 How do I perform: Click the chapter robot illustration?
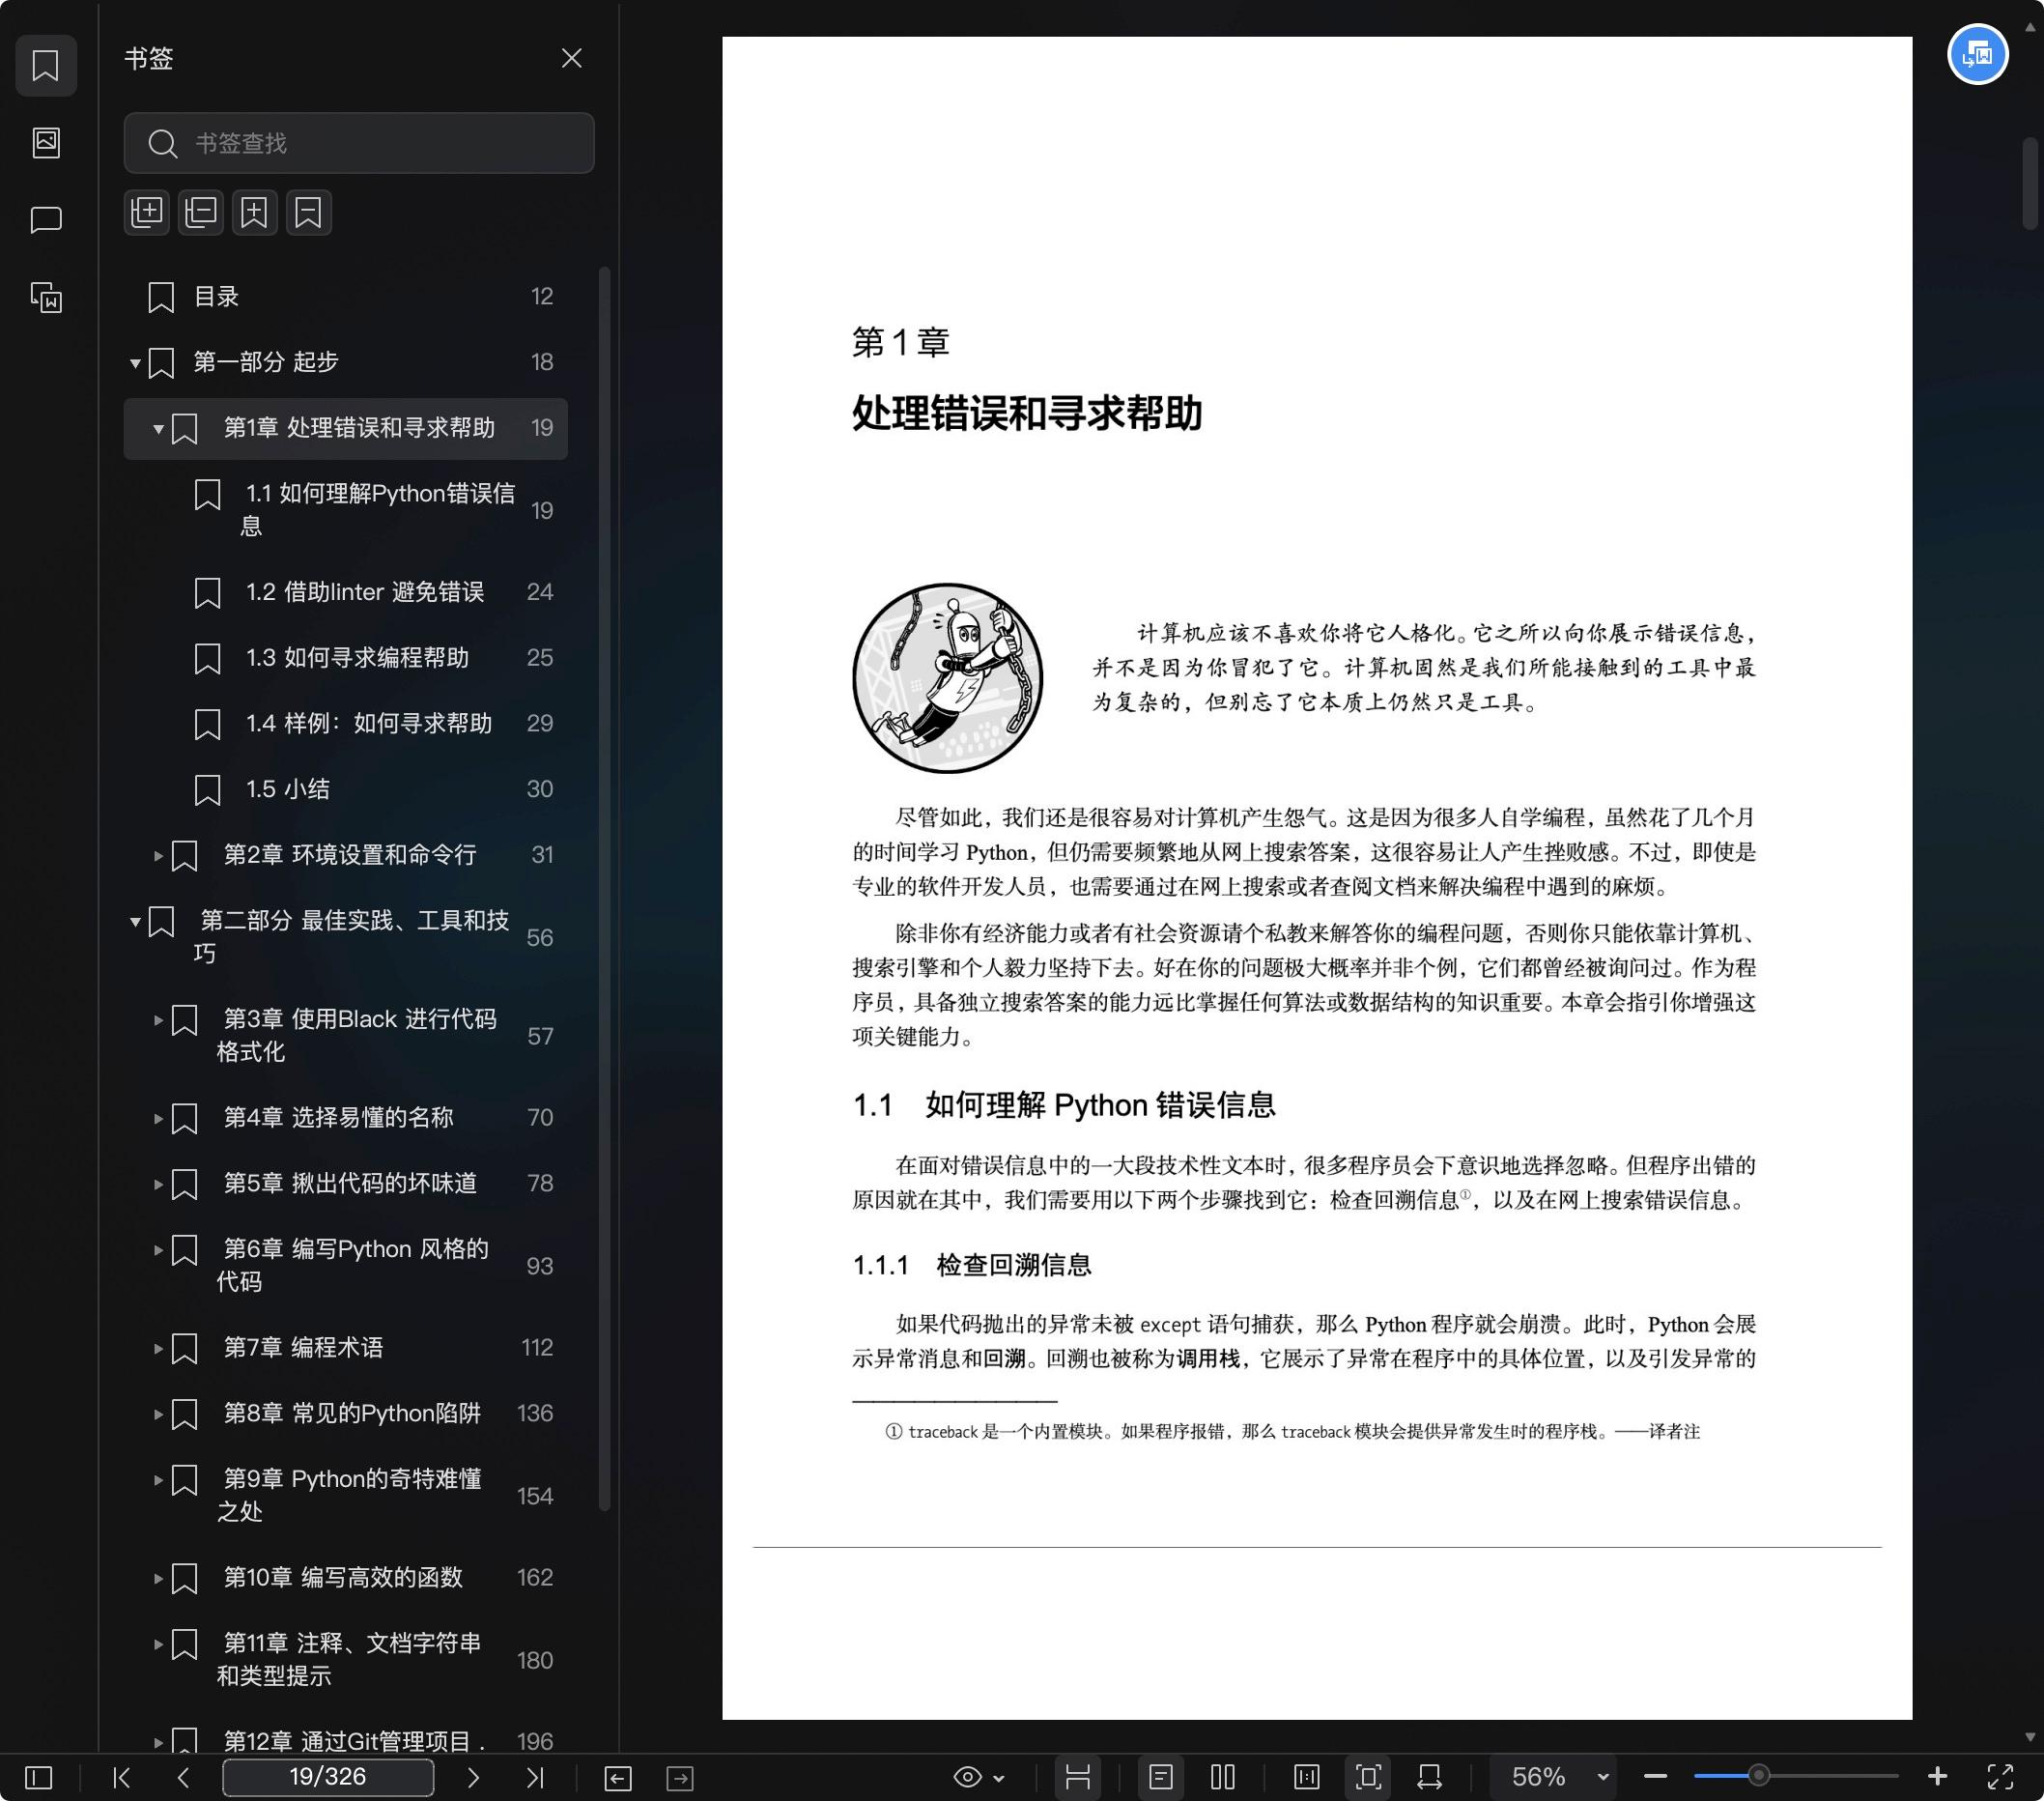tap(947, 678)
